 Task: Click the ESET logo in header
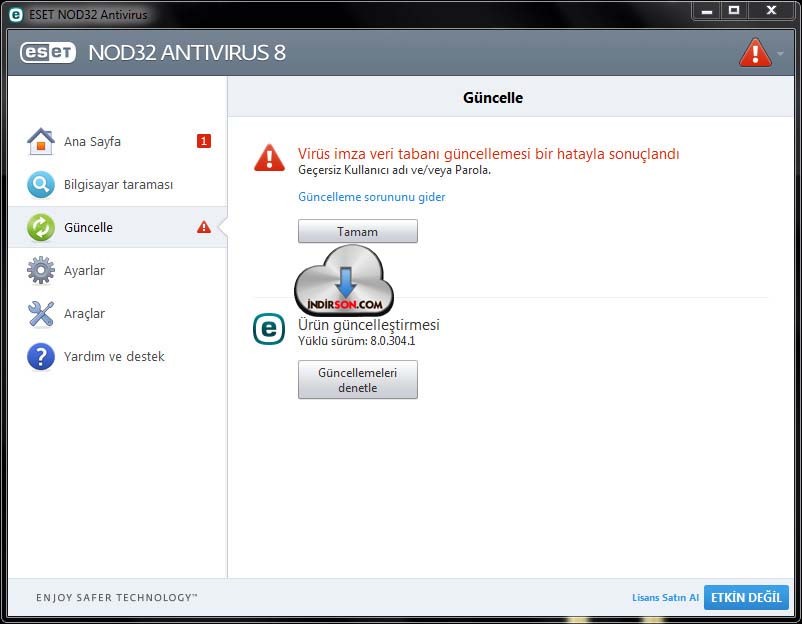(x=48, y=52)
